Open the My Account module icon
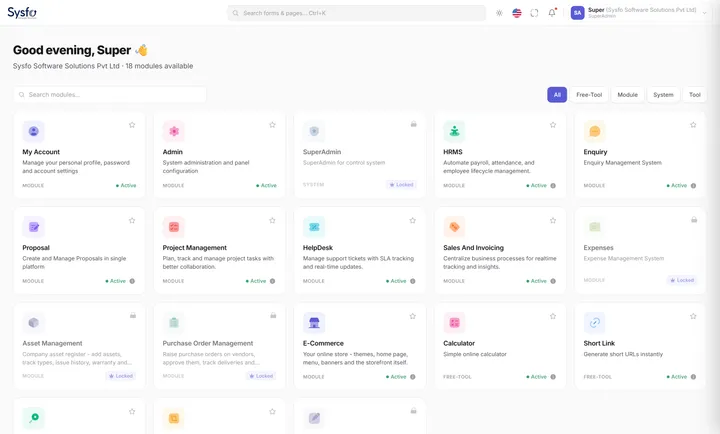This screenshot has width=720, height=434. [x=34, y=131]
